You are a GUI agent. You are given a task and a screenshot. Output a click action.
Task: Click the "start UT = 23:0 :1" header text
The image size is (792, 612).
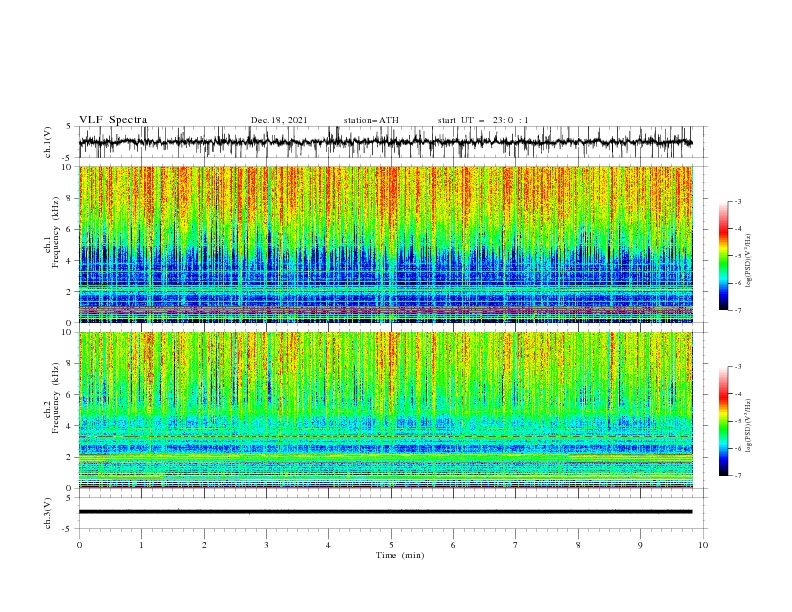pos(483,120)
